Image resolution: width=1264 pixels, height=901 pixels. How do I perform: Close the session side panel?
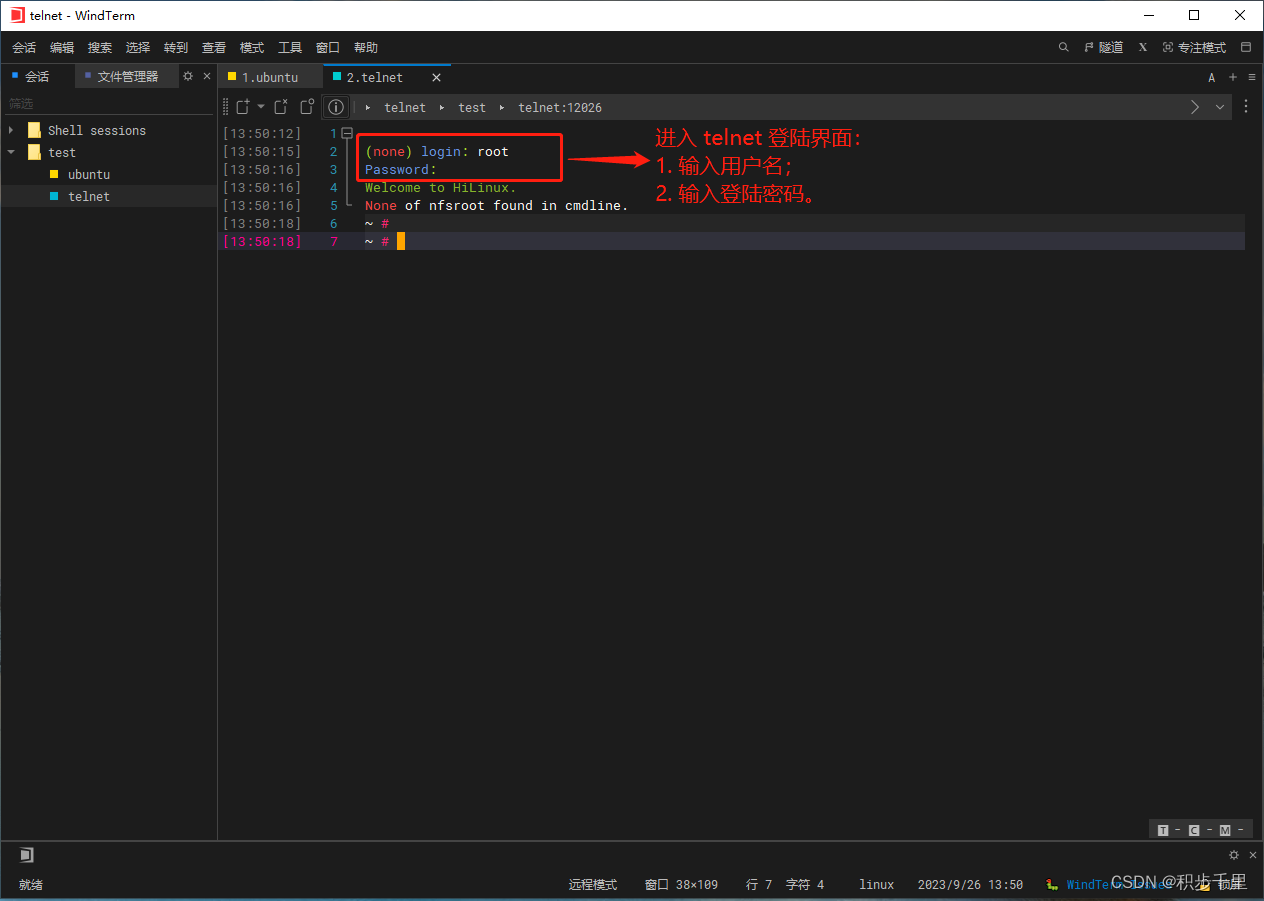207,76
